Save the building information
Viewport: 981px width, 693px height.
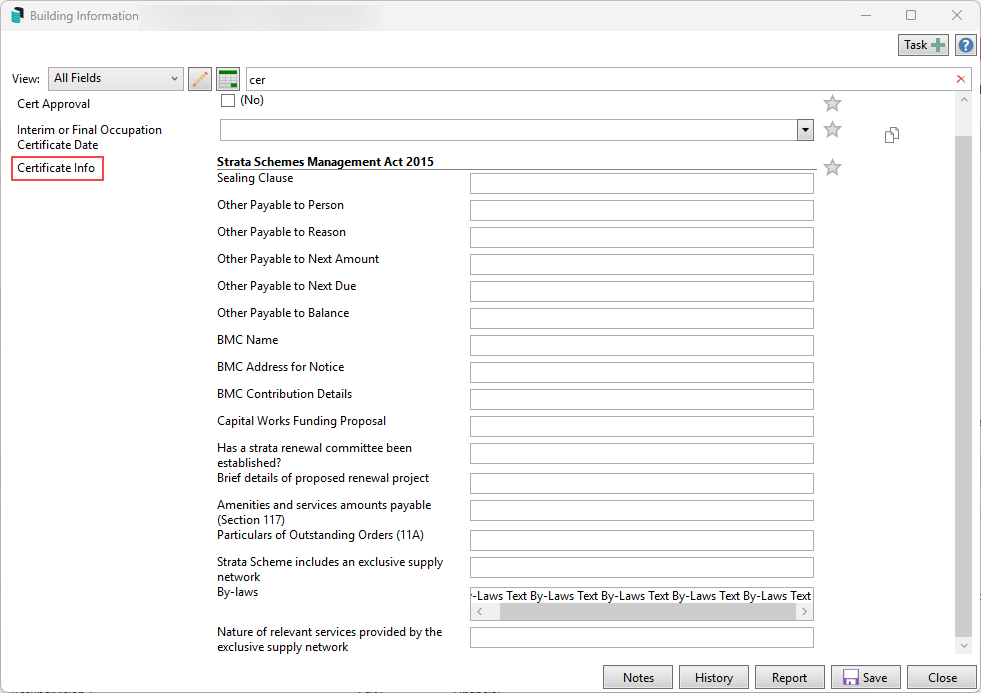click(865, 677)
